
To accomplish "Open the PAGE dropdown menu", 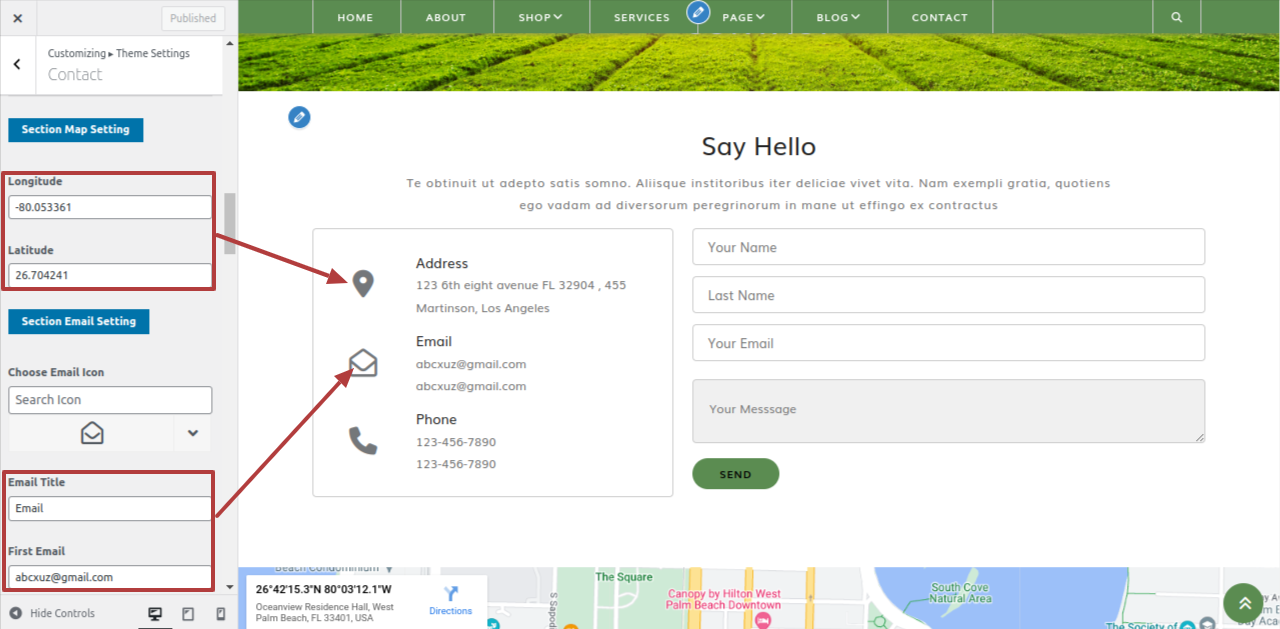I will pos(743,17).
